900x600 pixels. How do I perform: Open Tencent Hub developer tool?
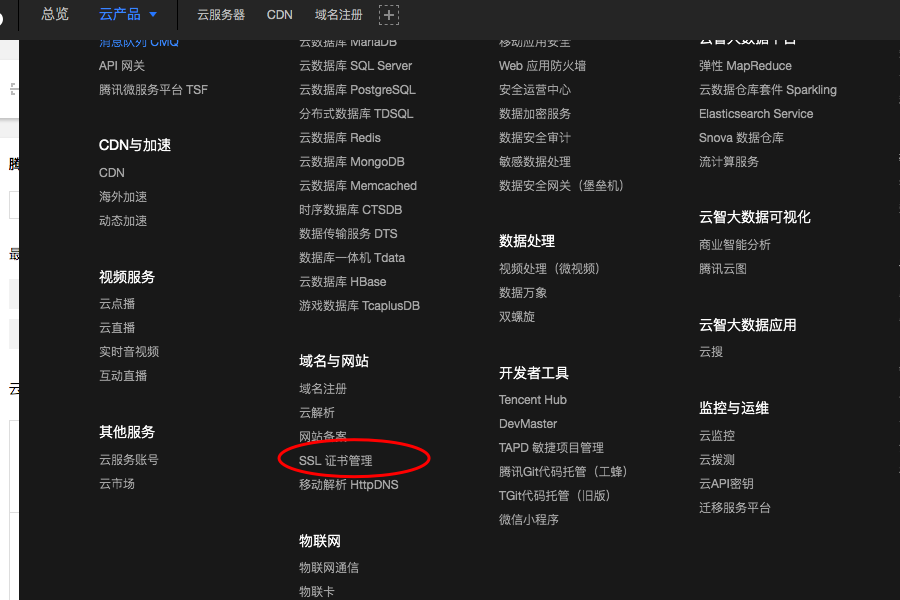pyautogui.click(x=532, y=399)
